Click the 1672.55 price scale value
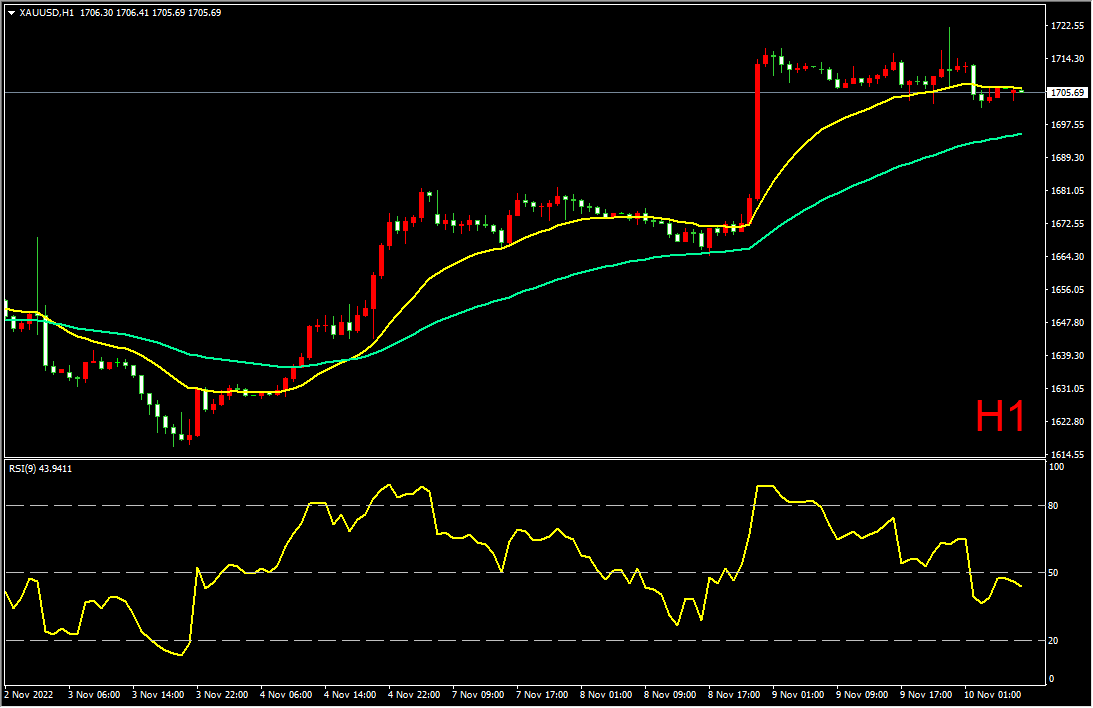Screen dimensions: 1093x708 1067,224
